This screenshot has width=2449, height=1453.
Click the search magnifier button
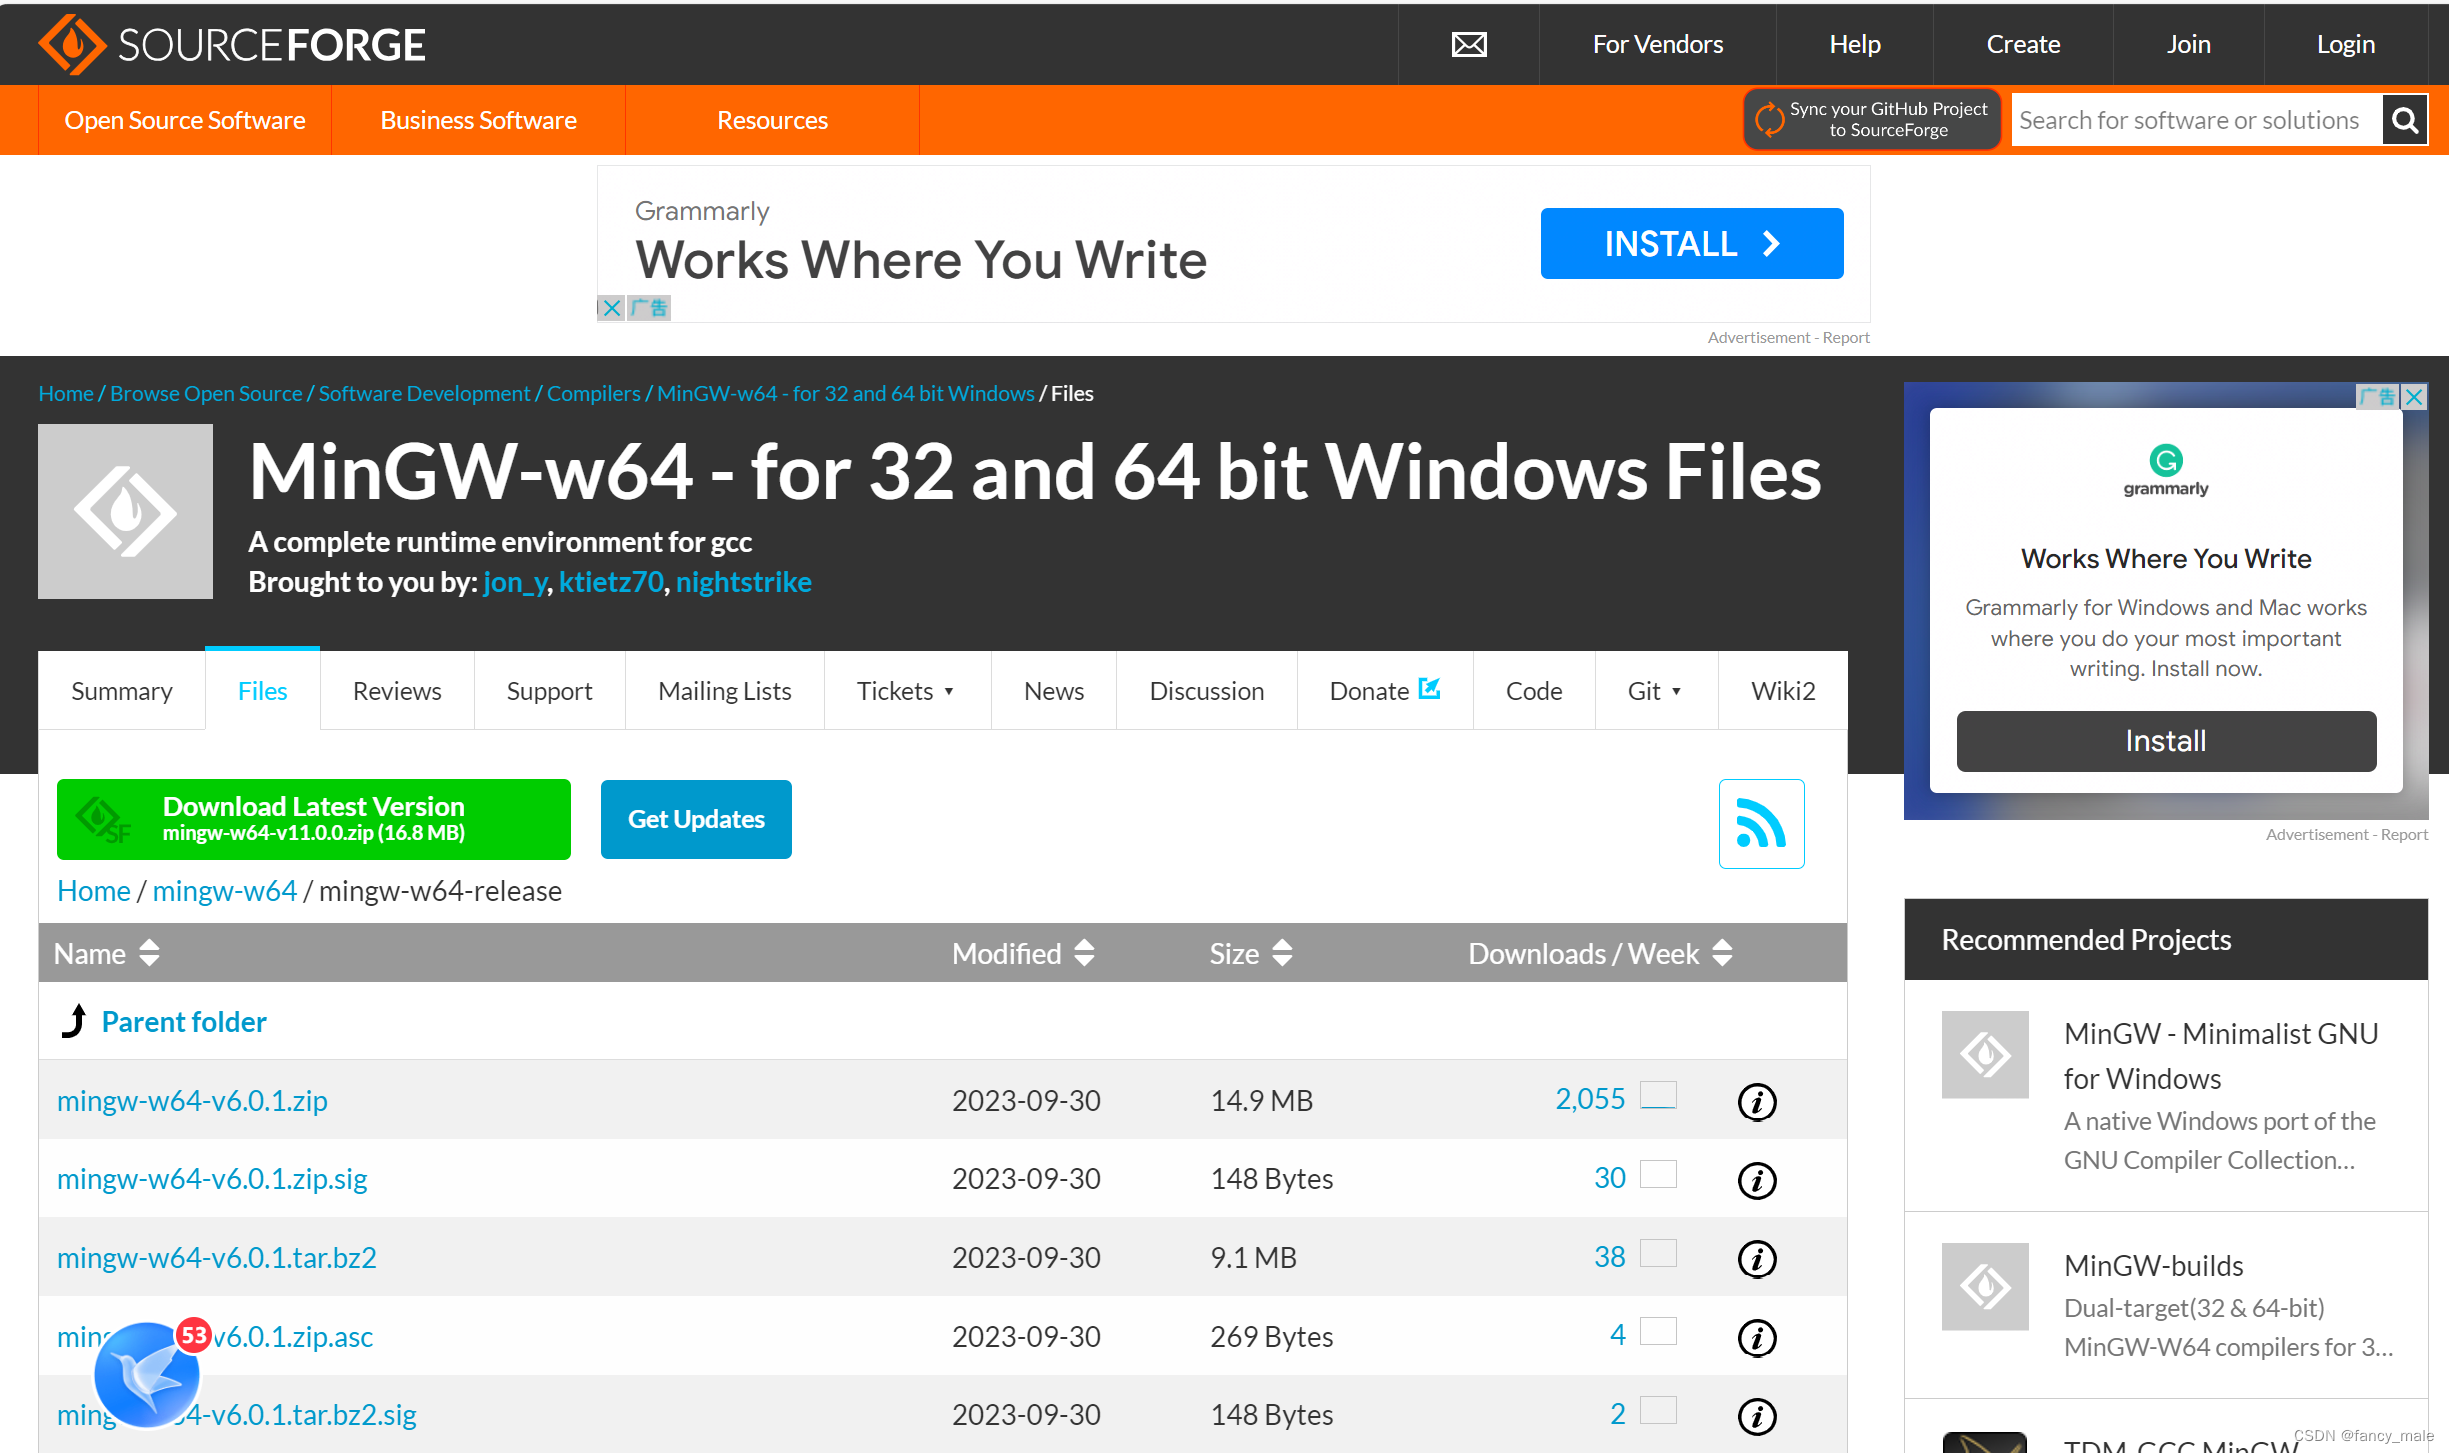pos(2405,120)
